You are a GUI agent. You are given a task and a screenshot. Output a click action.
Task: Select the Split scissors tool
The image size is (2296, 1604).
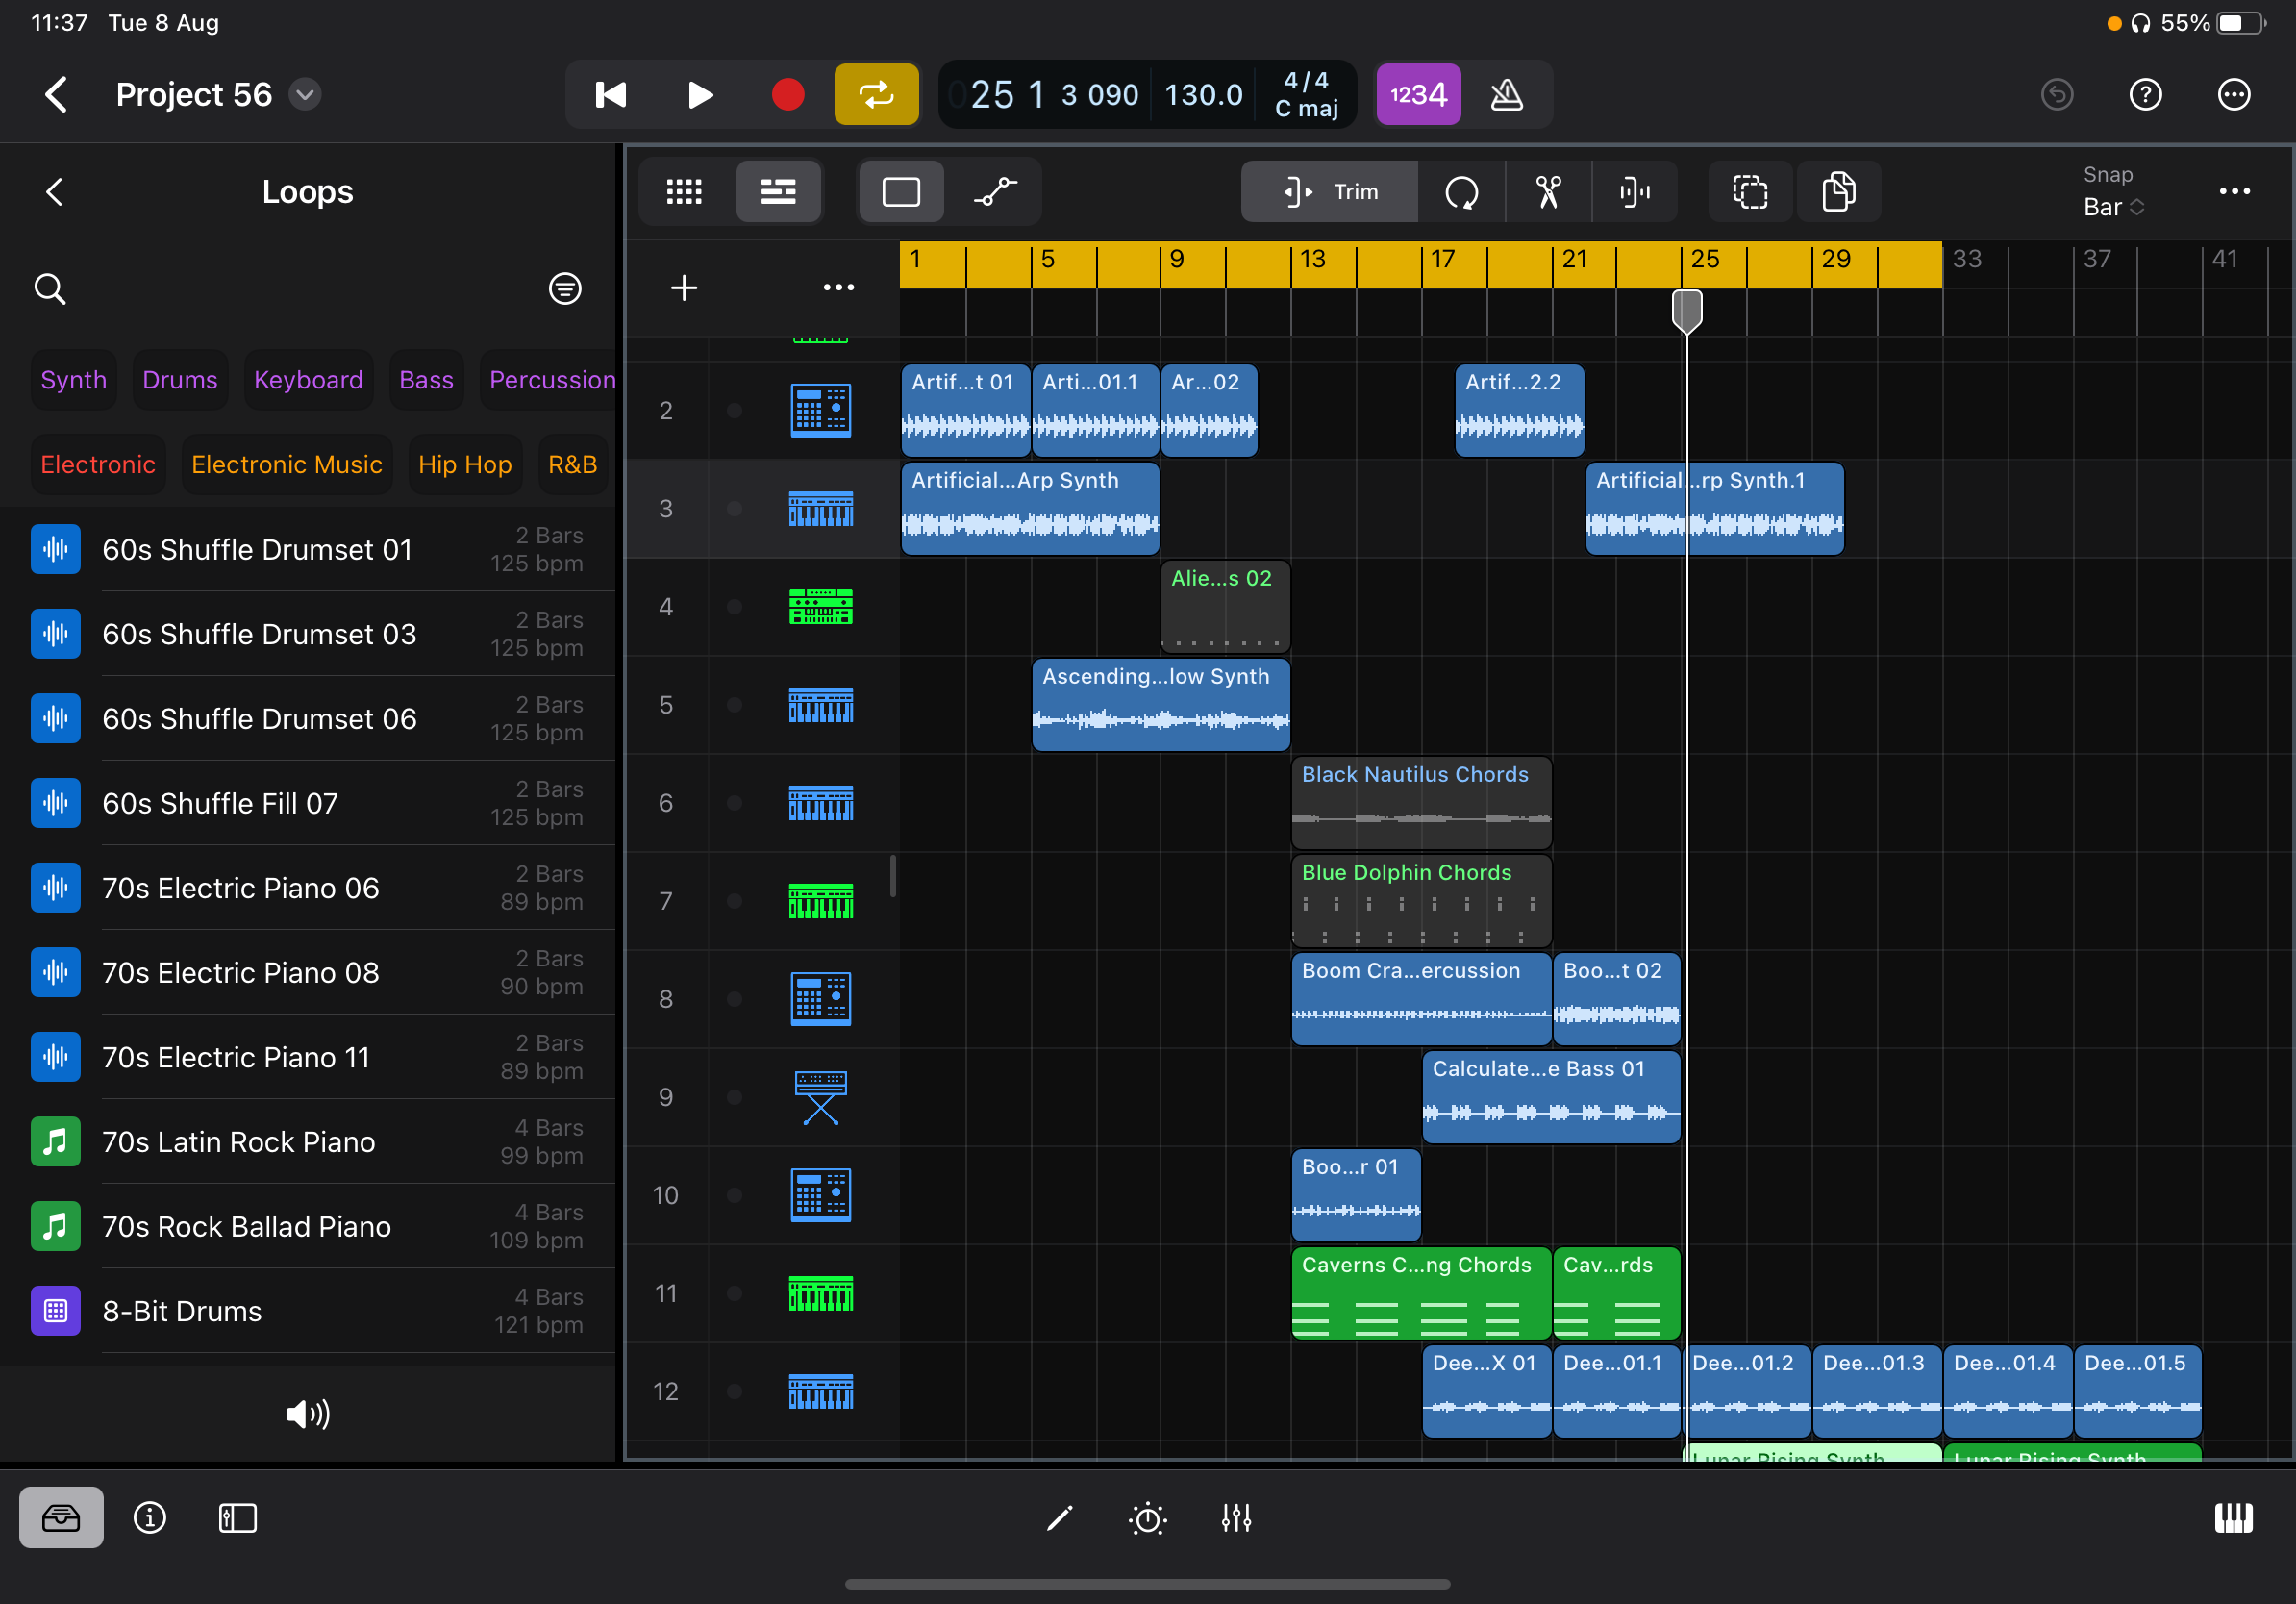[x=1548, y=192]
